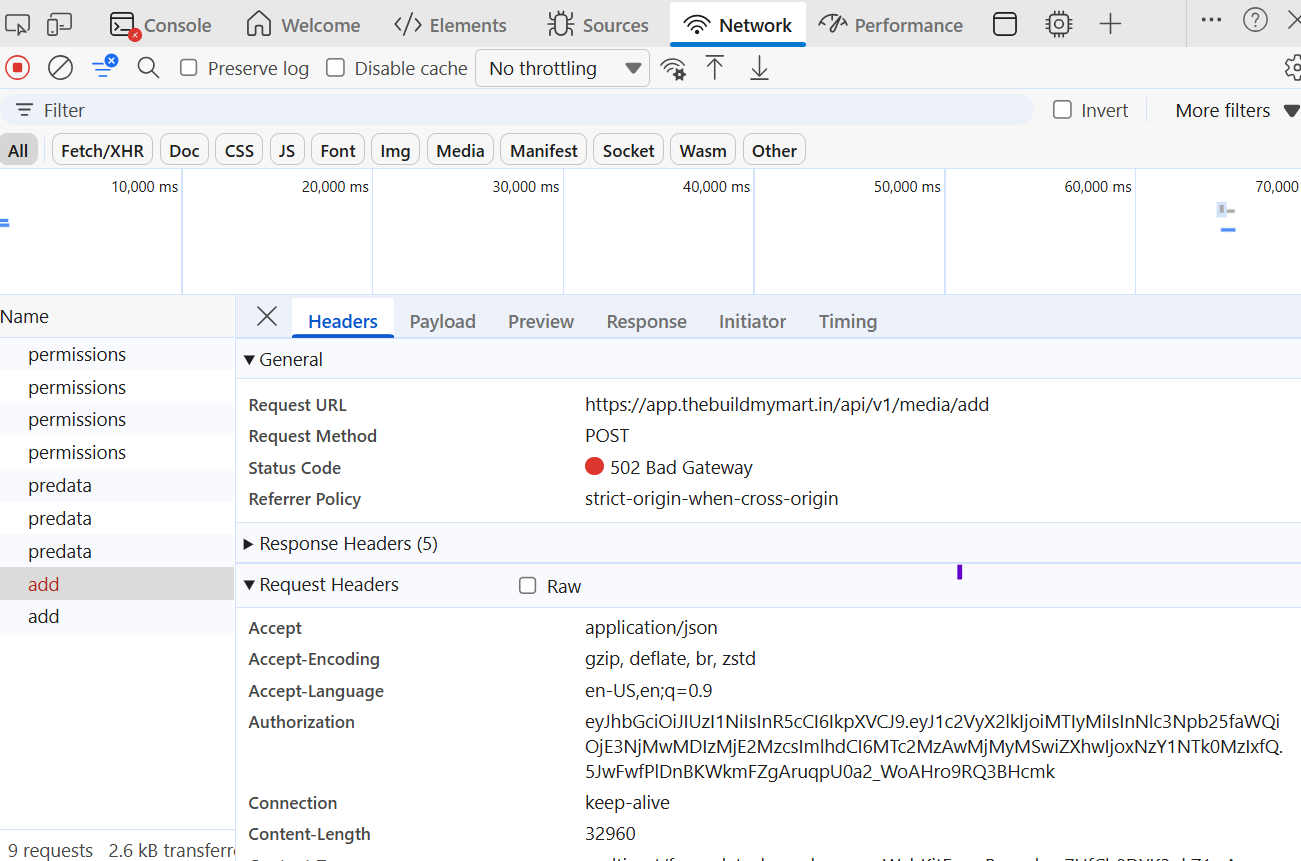Open the Performance tab
Screen dimensions: 1301x861
pos(891,25)
